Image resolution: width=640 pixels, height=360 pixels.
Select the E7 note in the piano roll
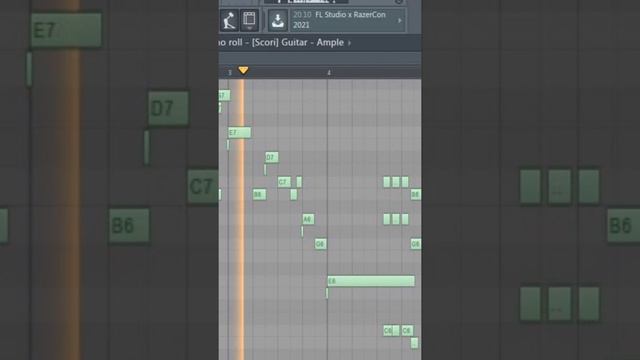[240, 133]
